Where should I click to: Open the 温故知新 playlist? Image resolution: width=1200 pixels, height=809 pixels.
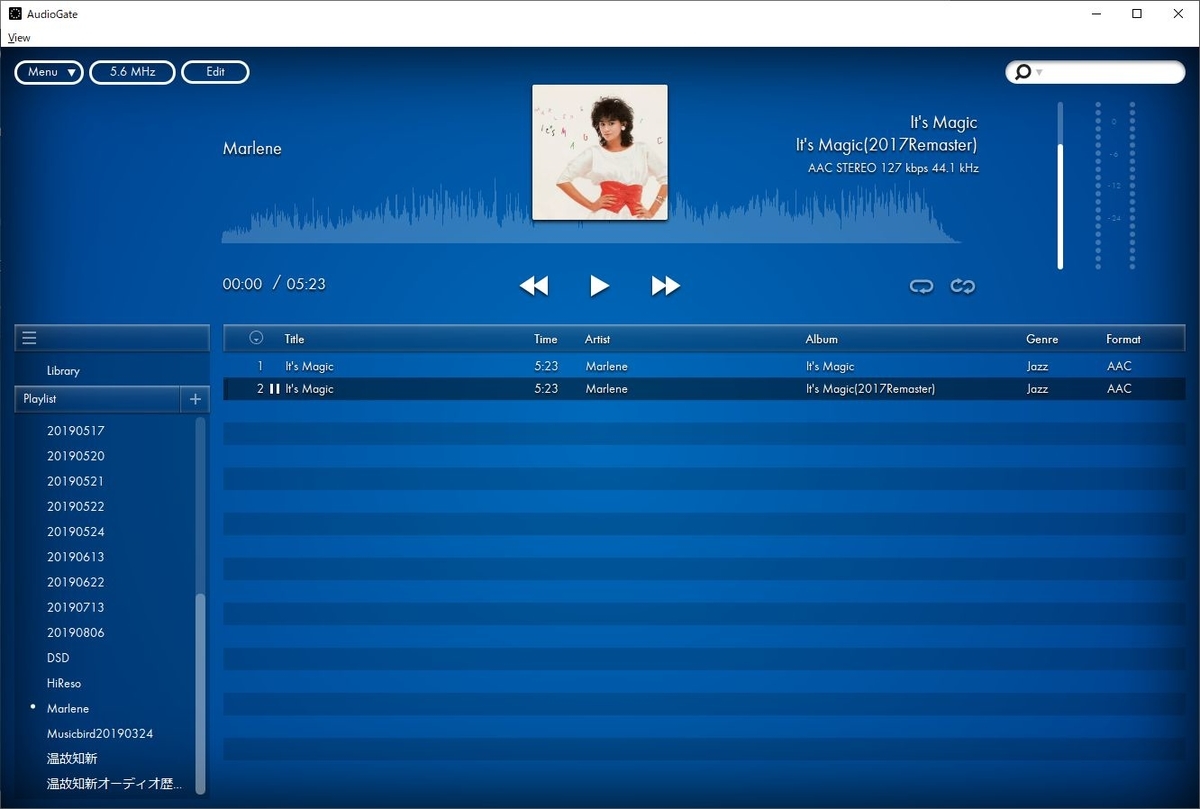pos(72,759)
